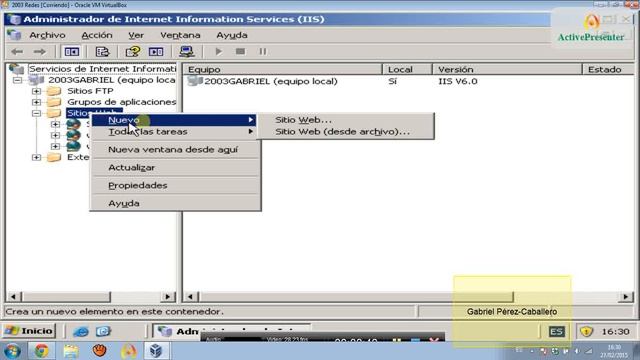Click the Forward arrow toolbar button

(40, 52)
